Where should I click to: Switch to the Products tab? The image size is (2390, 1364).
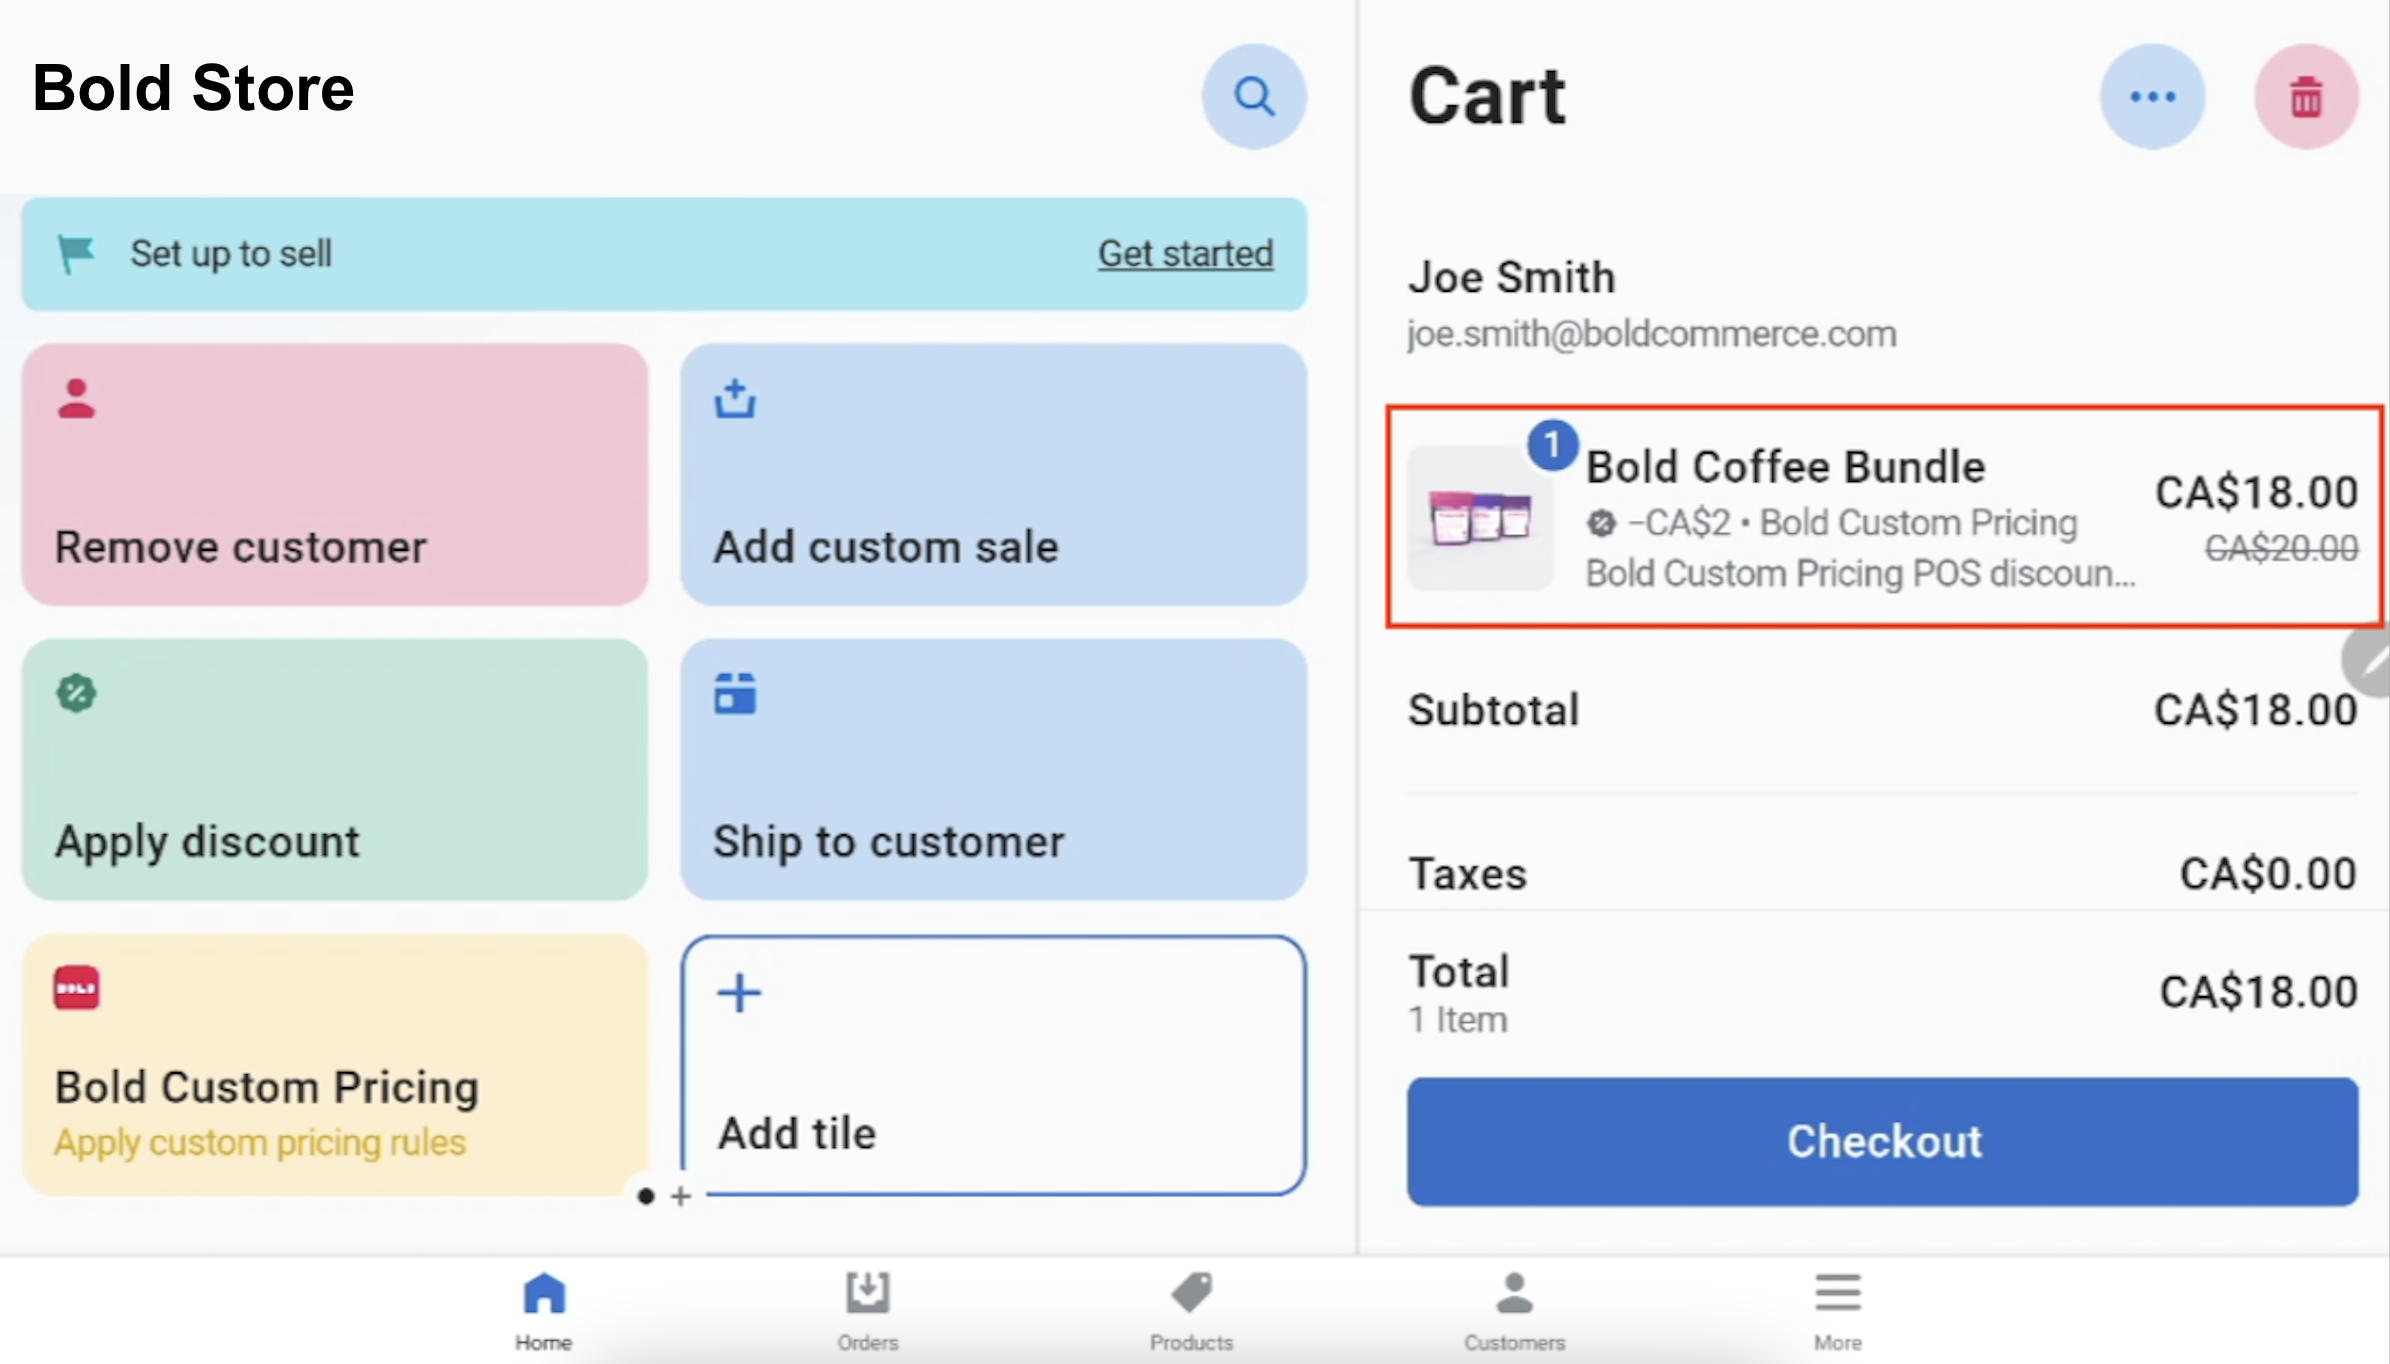click(1191, 1312)
